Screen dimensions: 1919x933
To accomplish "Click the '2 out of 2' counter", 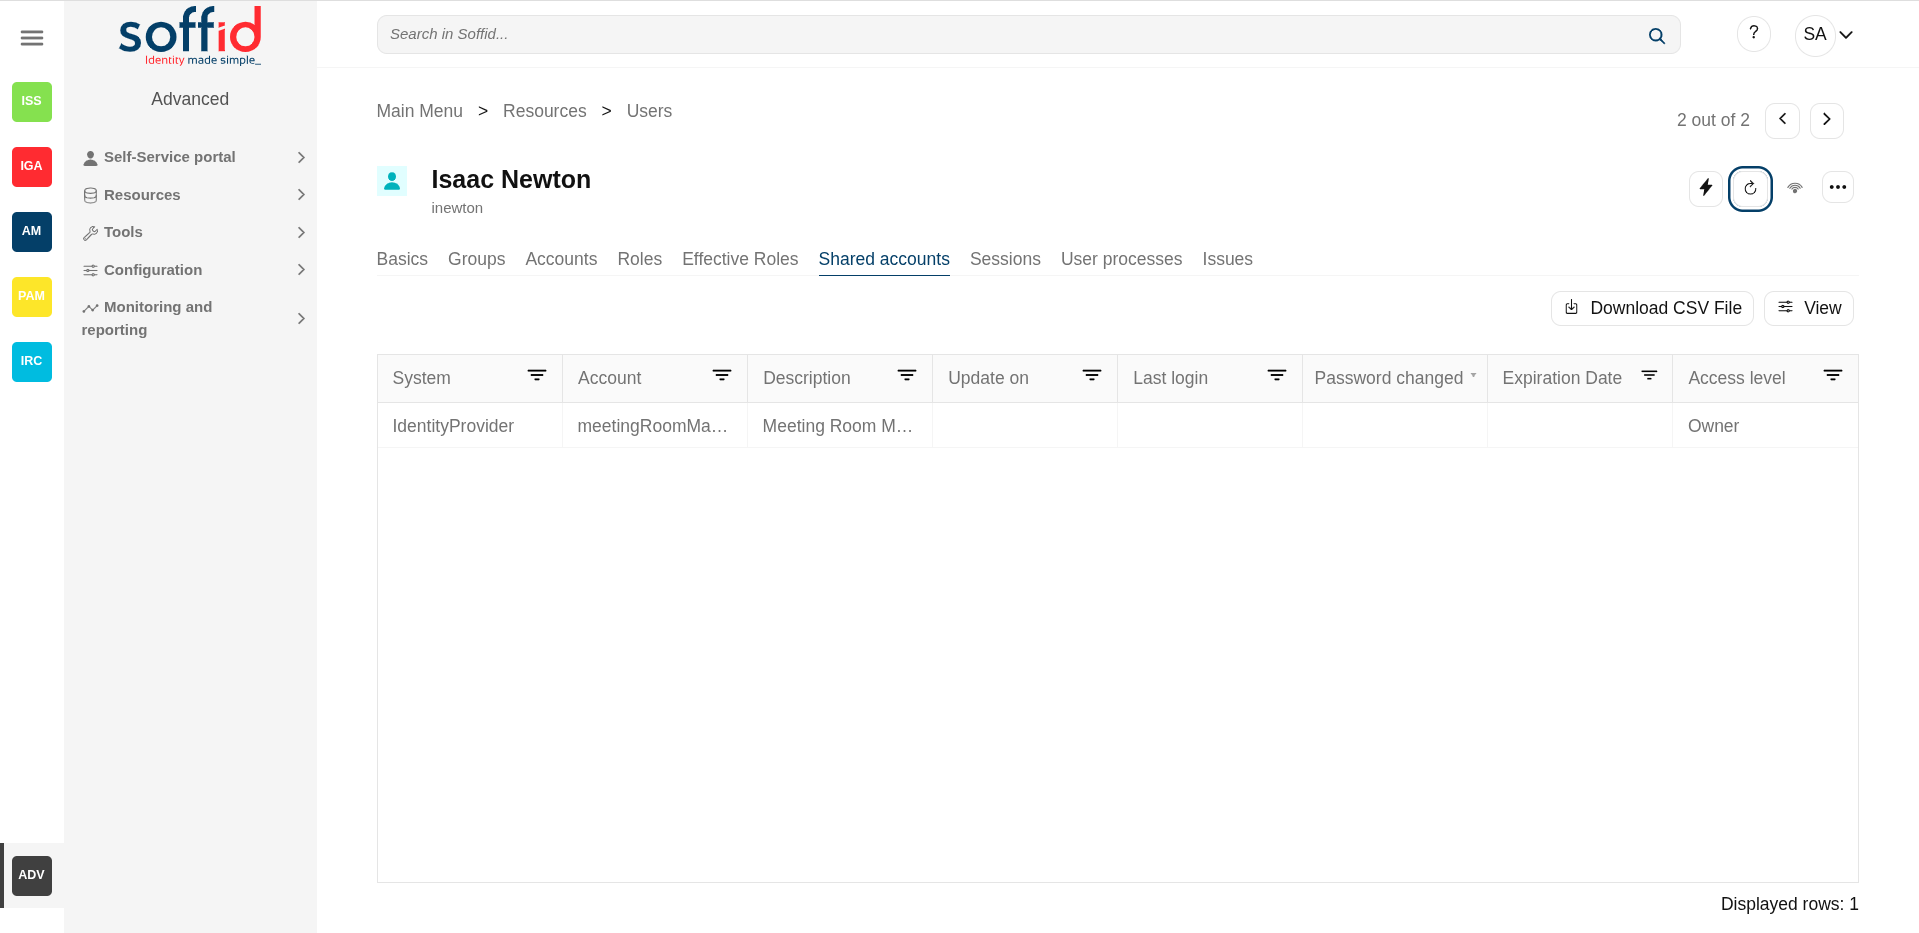I will (1713, 120).
